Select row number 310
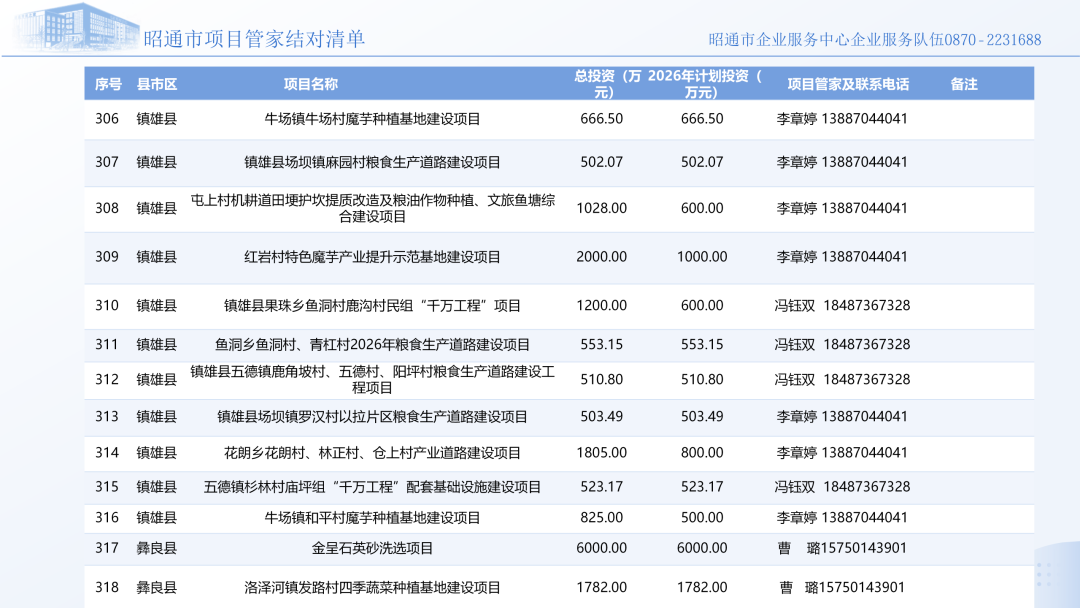1080x608 pixels. pyautogui.click(x=107, y=305)
